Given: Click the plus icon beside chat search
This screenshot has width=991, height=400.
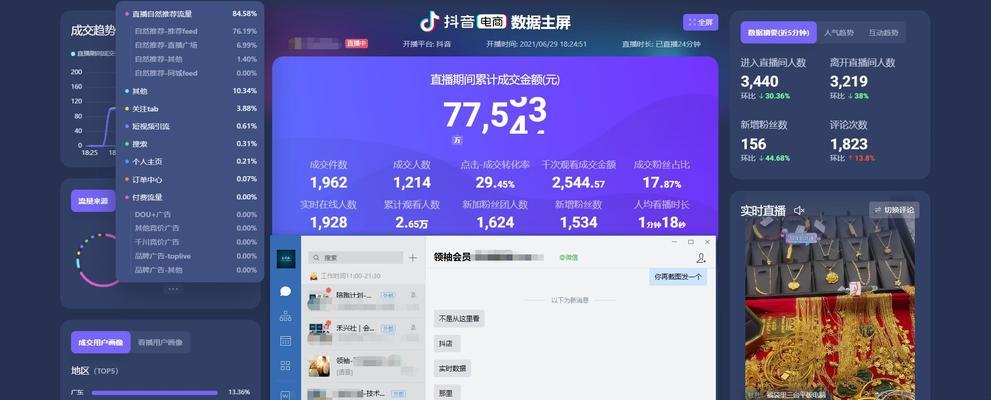Looking at the screenshot, I should (413, 258).
